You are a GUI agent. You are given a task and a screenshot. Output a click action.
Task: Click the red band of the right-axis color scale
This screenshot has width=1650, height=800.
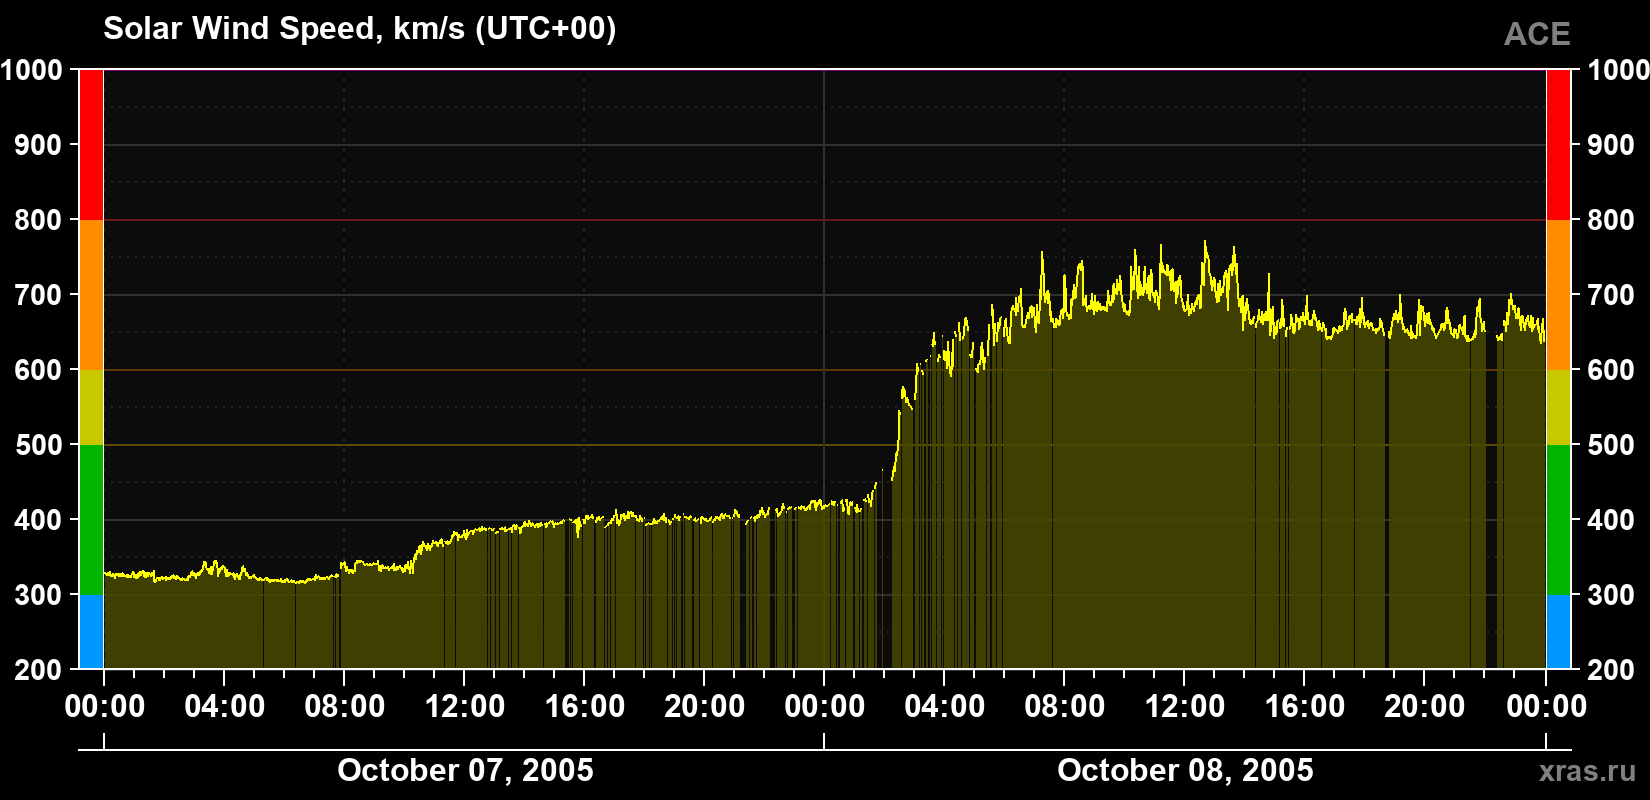(1558, 145)
